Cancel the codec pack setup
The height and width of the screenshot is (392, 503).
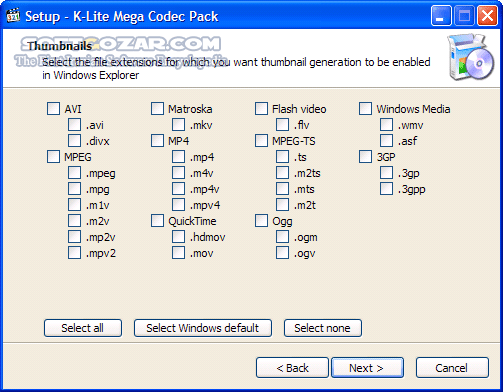452,368
